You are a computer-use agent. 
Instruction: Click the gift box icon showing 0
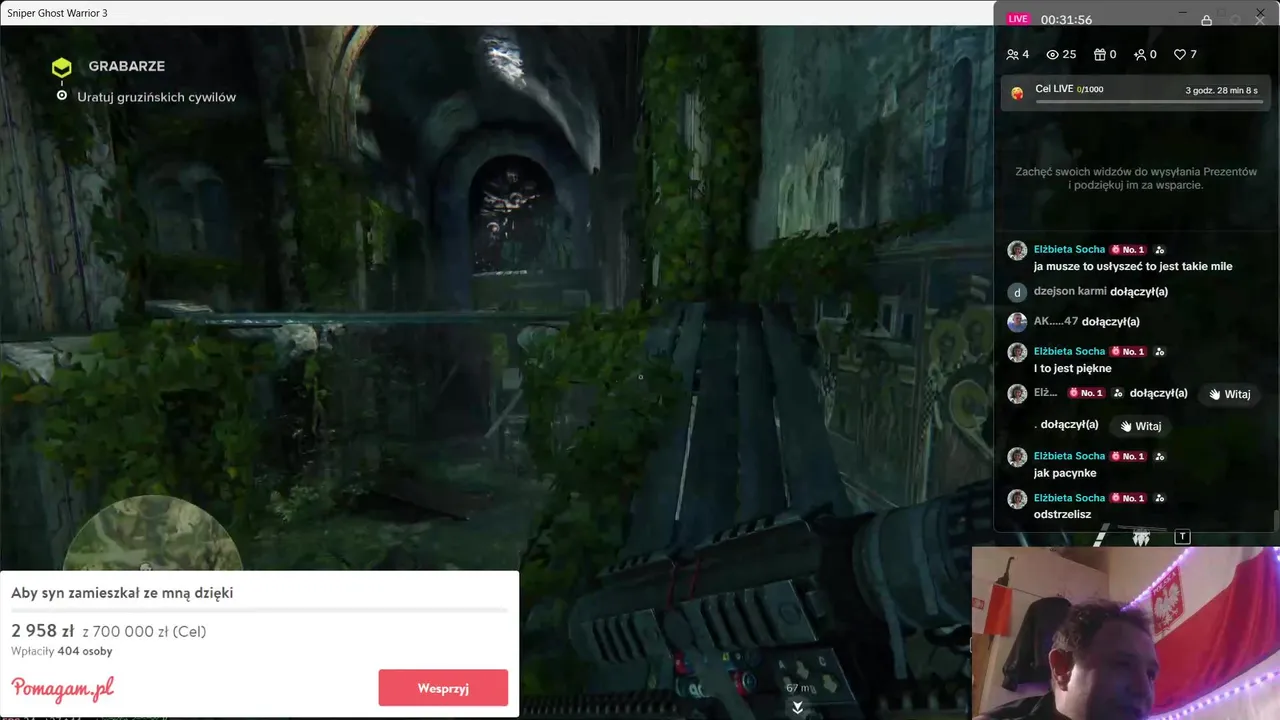1100,55
